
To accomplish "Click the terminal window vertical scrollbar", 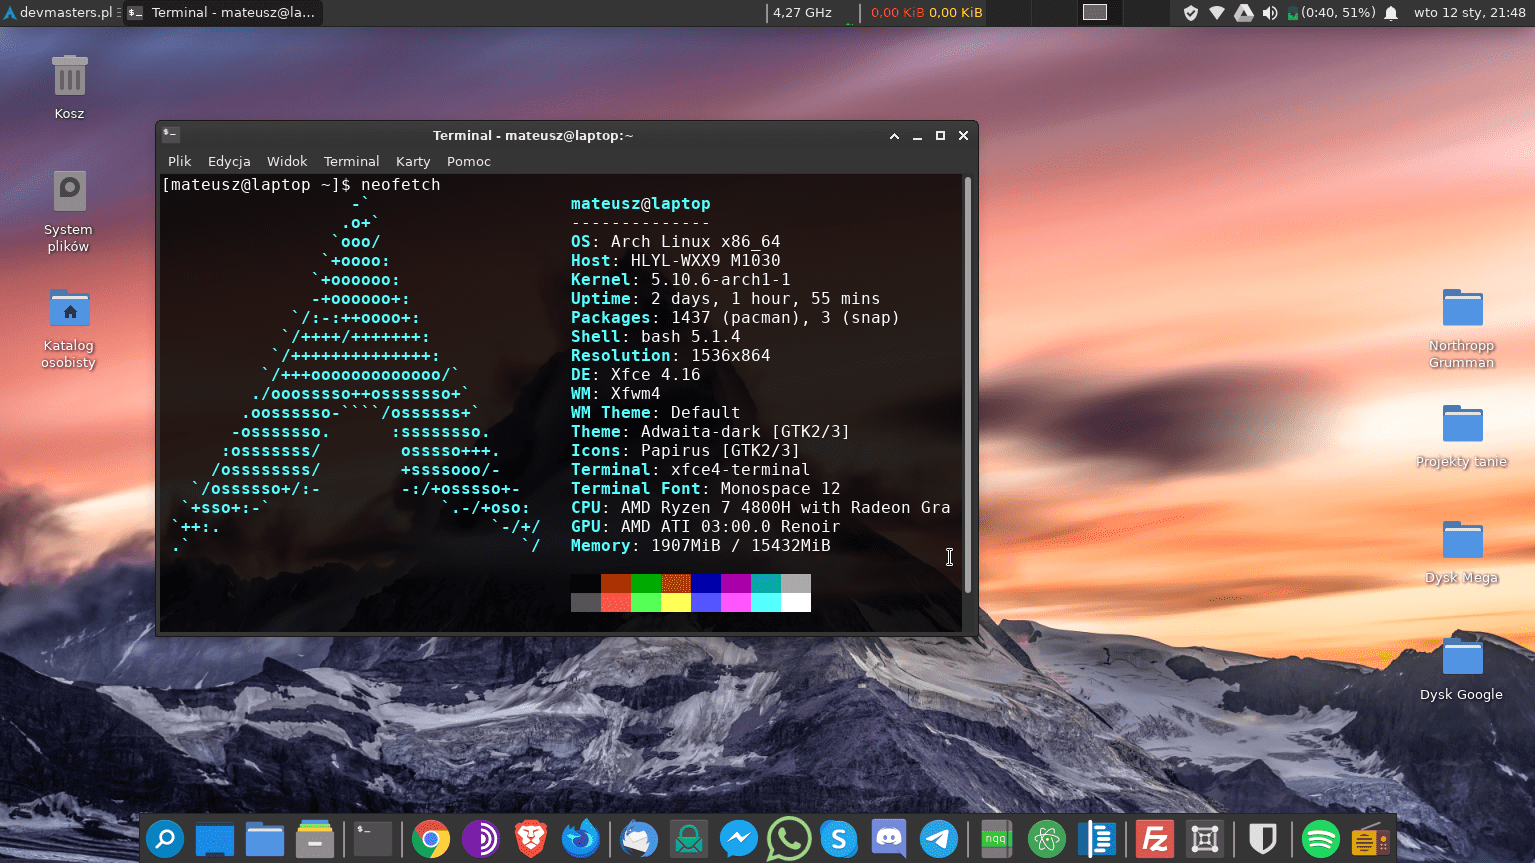I will click(x=967, y=385).
